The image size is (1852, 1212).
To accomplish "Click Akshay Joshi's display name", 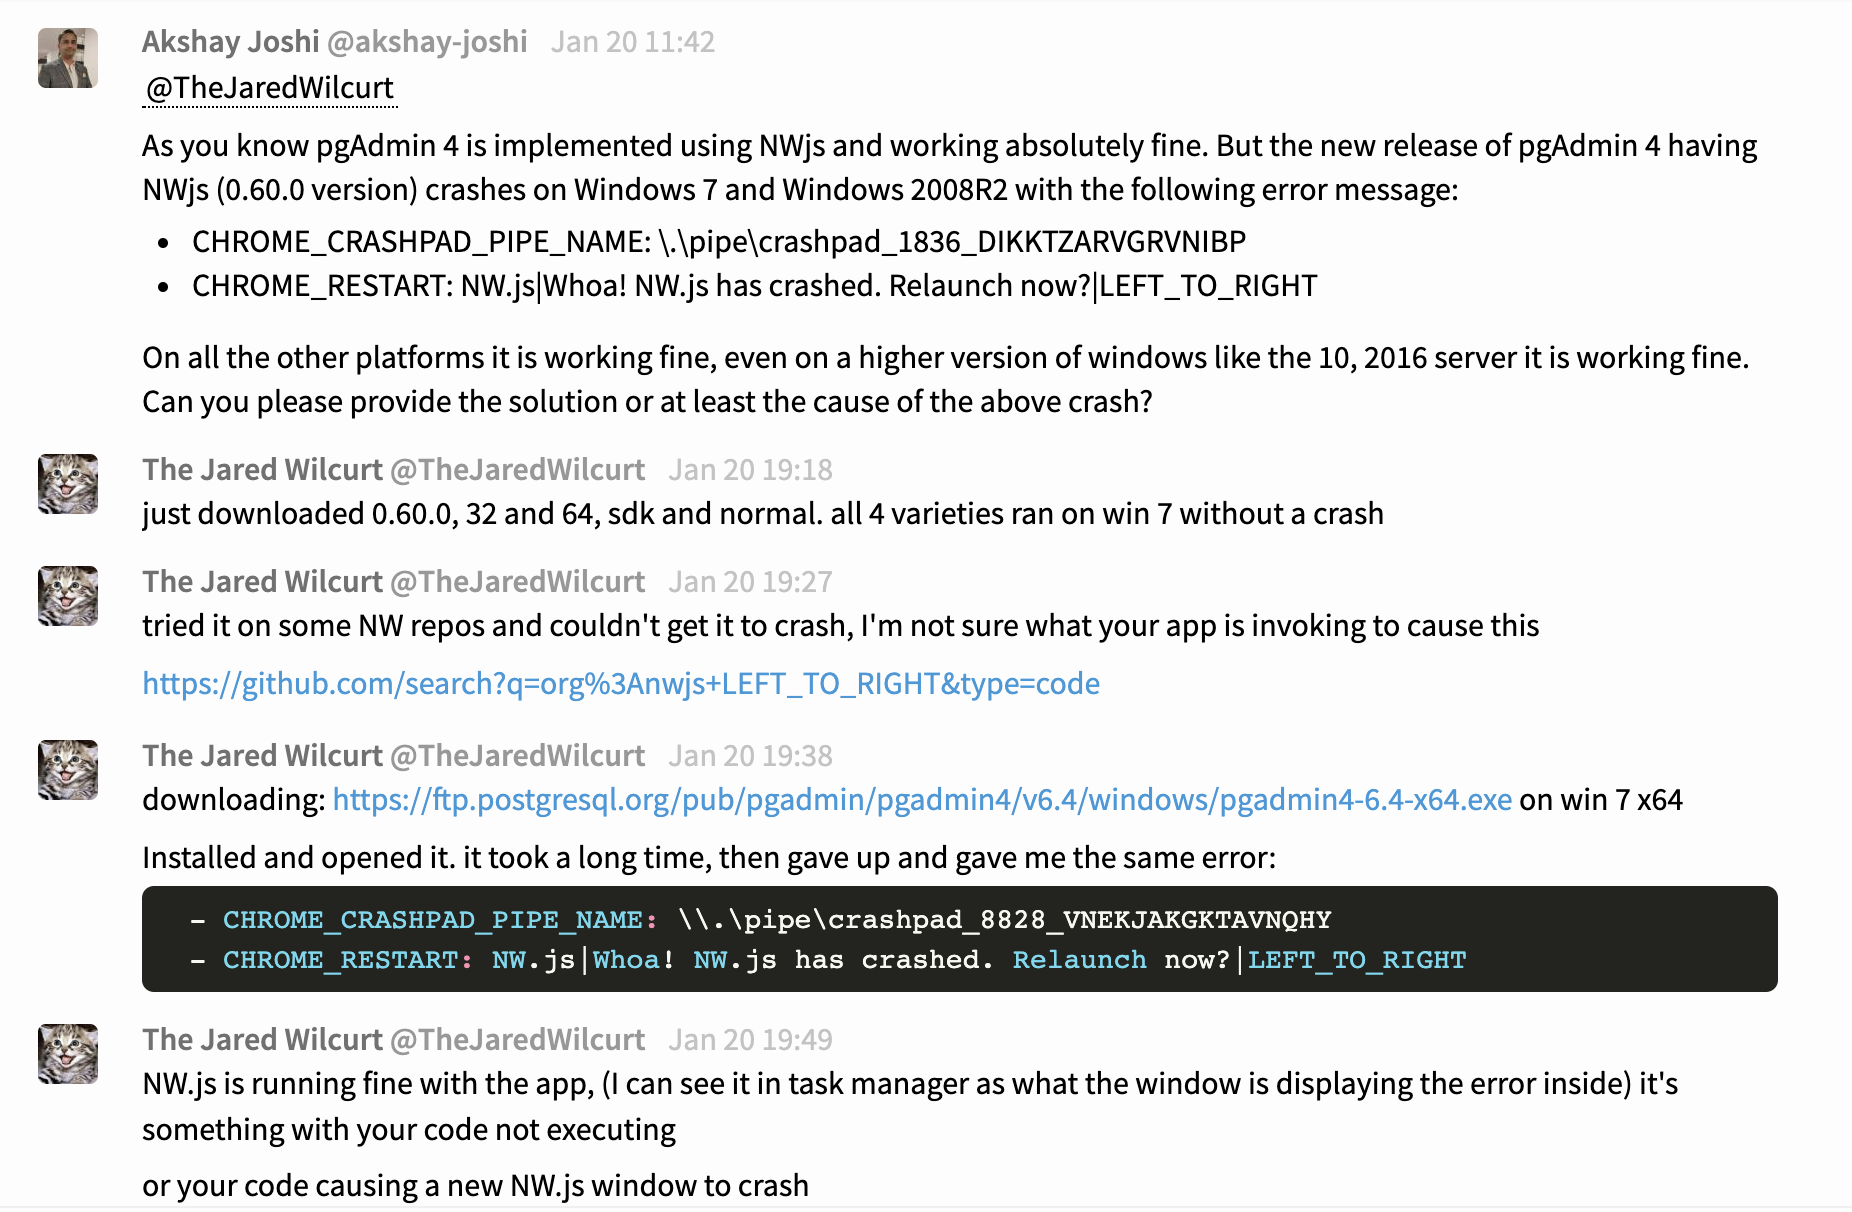I will pos(230,42).
